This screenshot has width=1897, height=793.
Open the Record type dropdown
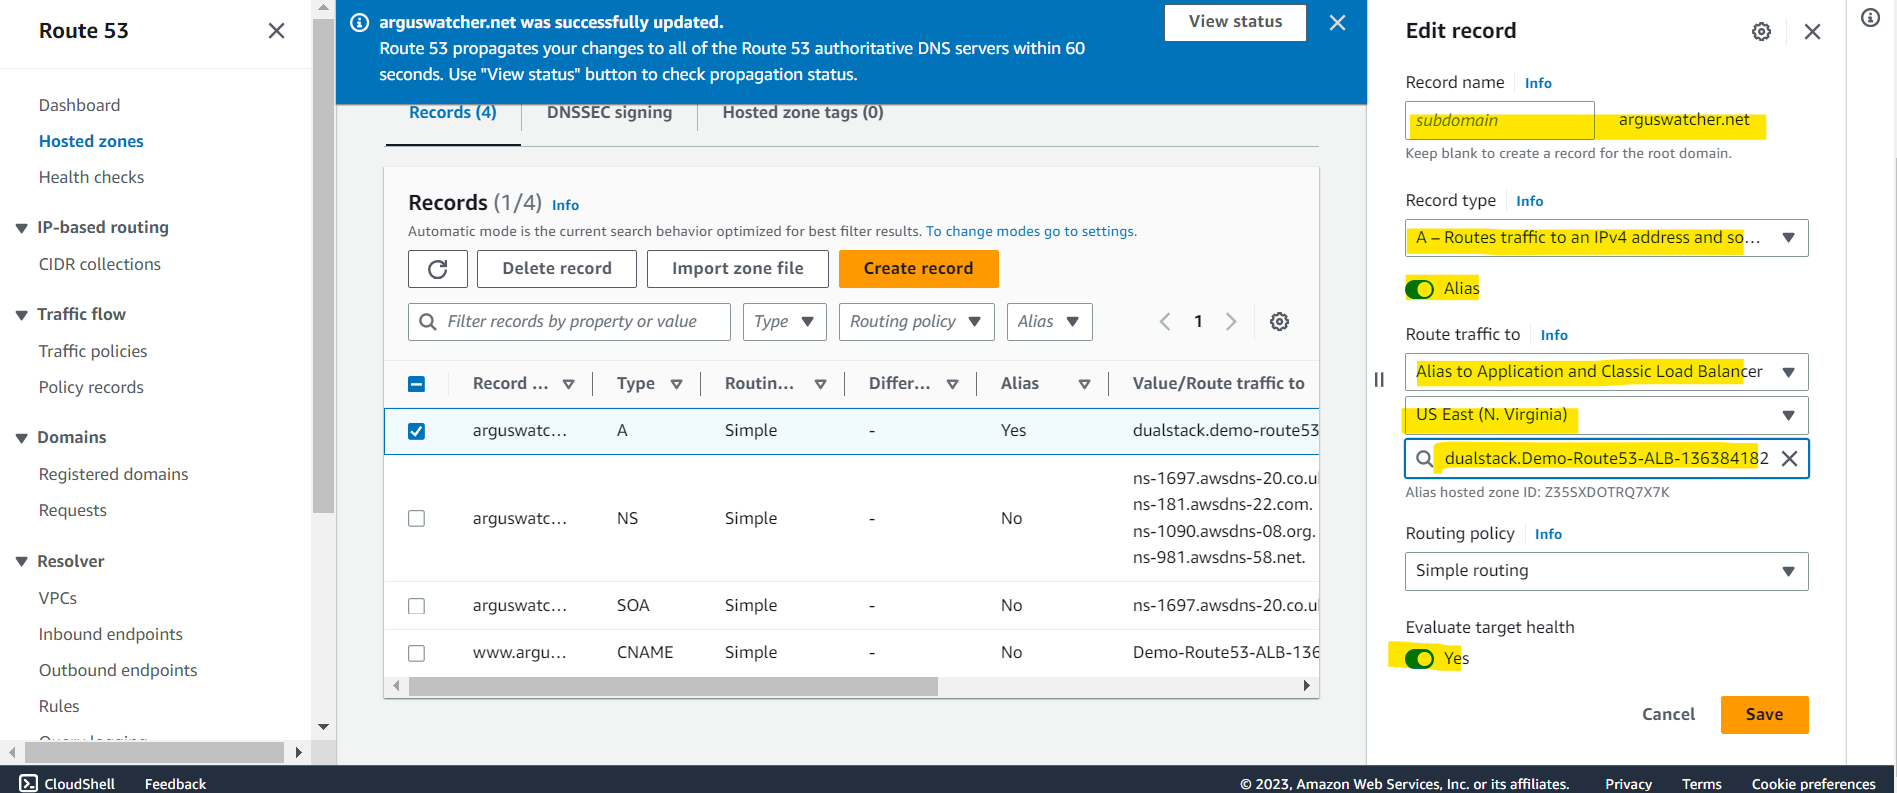tap(1607, 238)
